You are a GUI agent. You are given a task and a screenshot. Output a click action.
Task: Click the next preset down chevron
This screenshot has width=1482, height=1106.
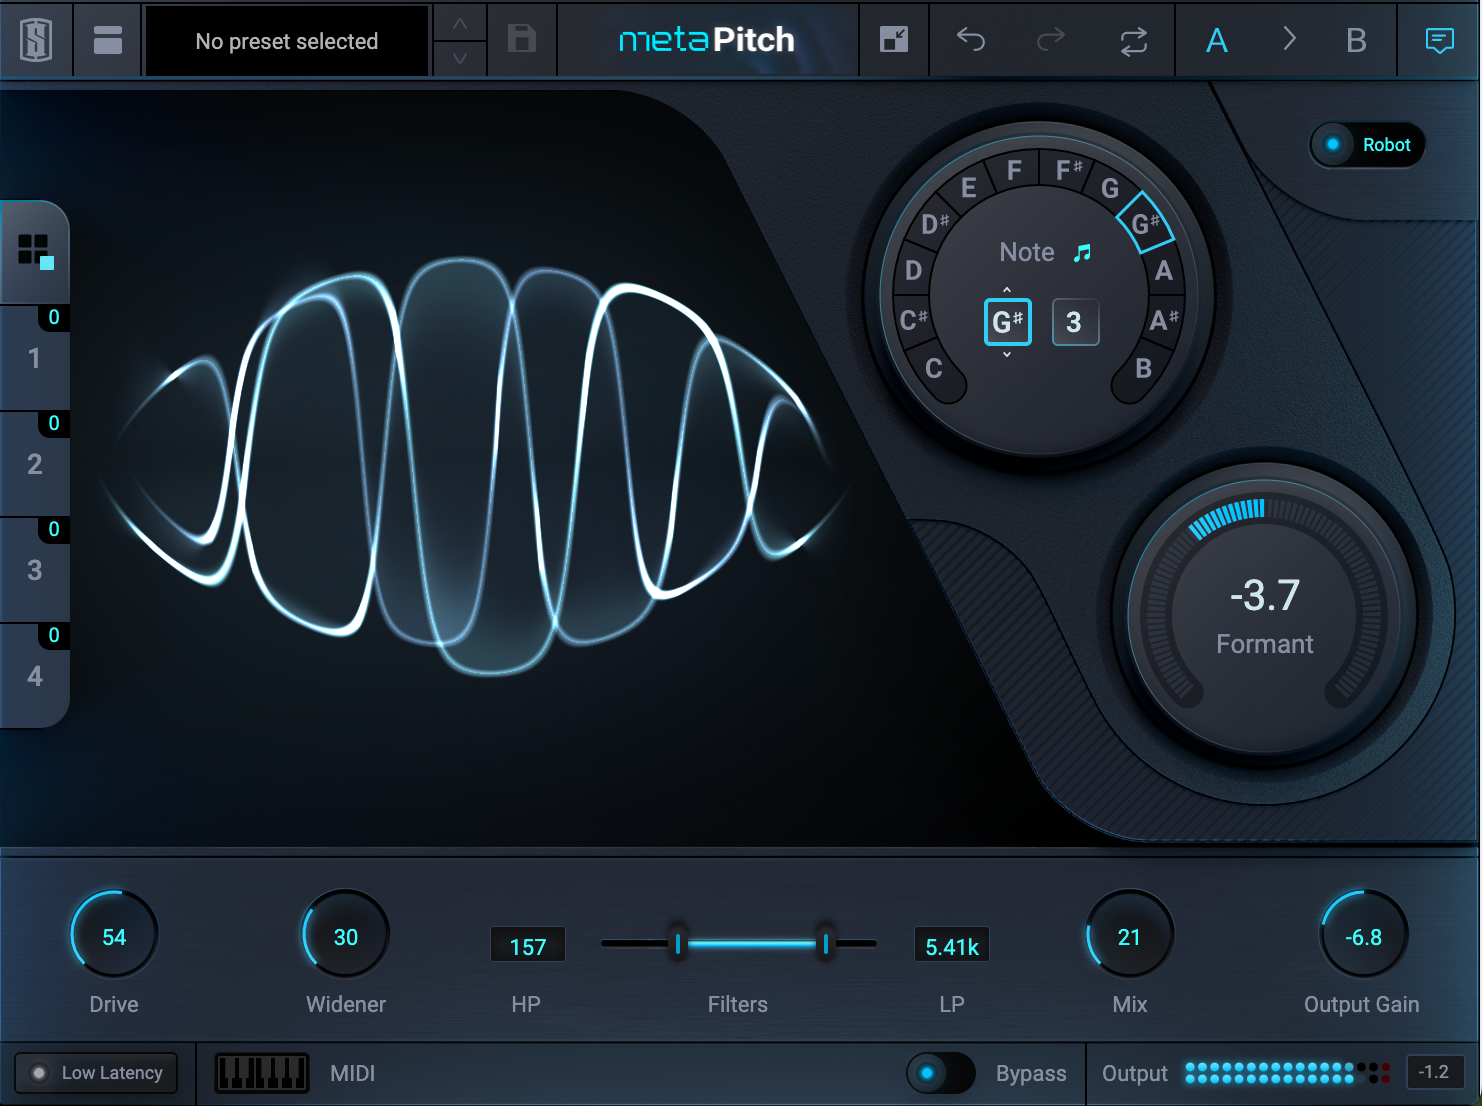[x=459, y=58]
